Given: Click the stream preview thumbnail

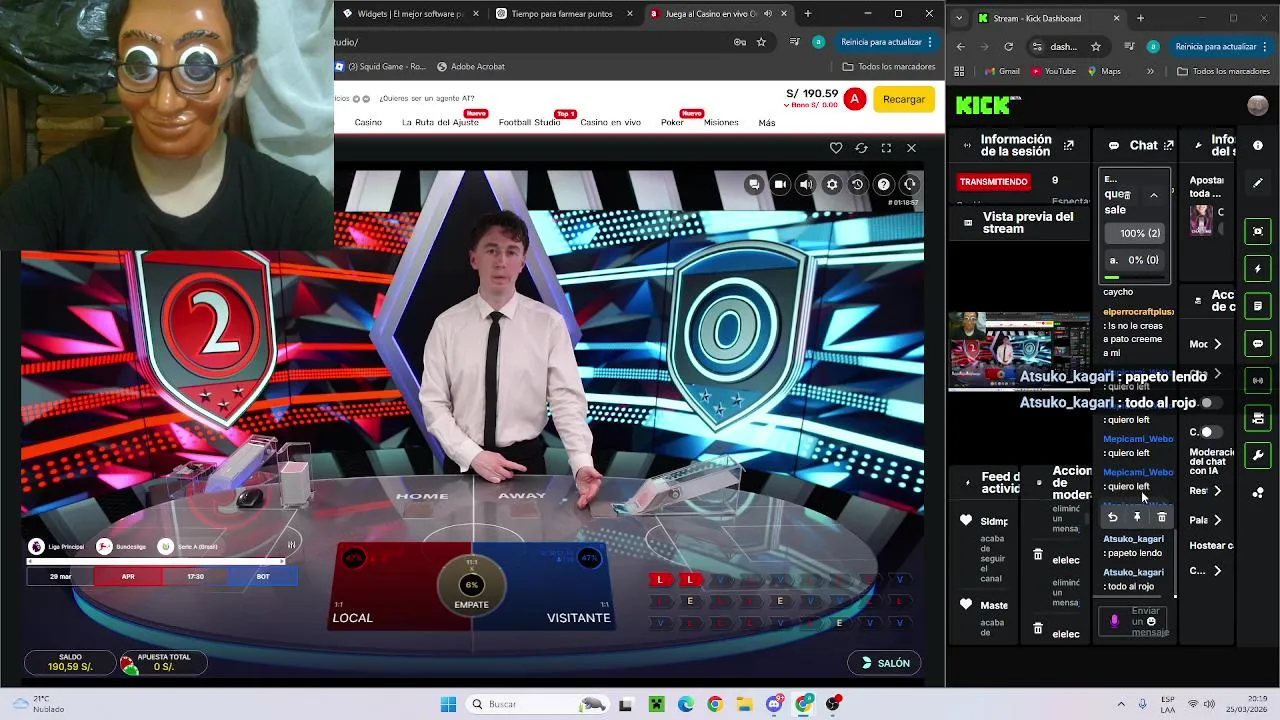Looking at the screenshot, I should coord(1019,349).
